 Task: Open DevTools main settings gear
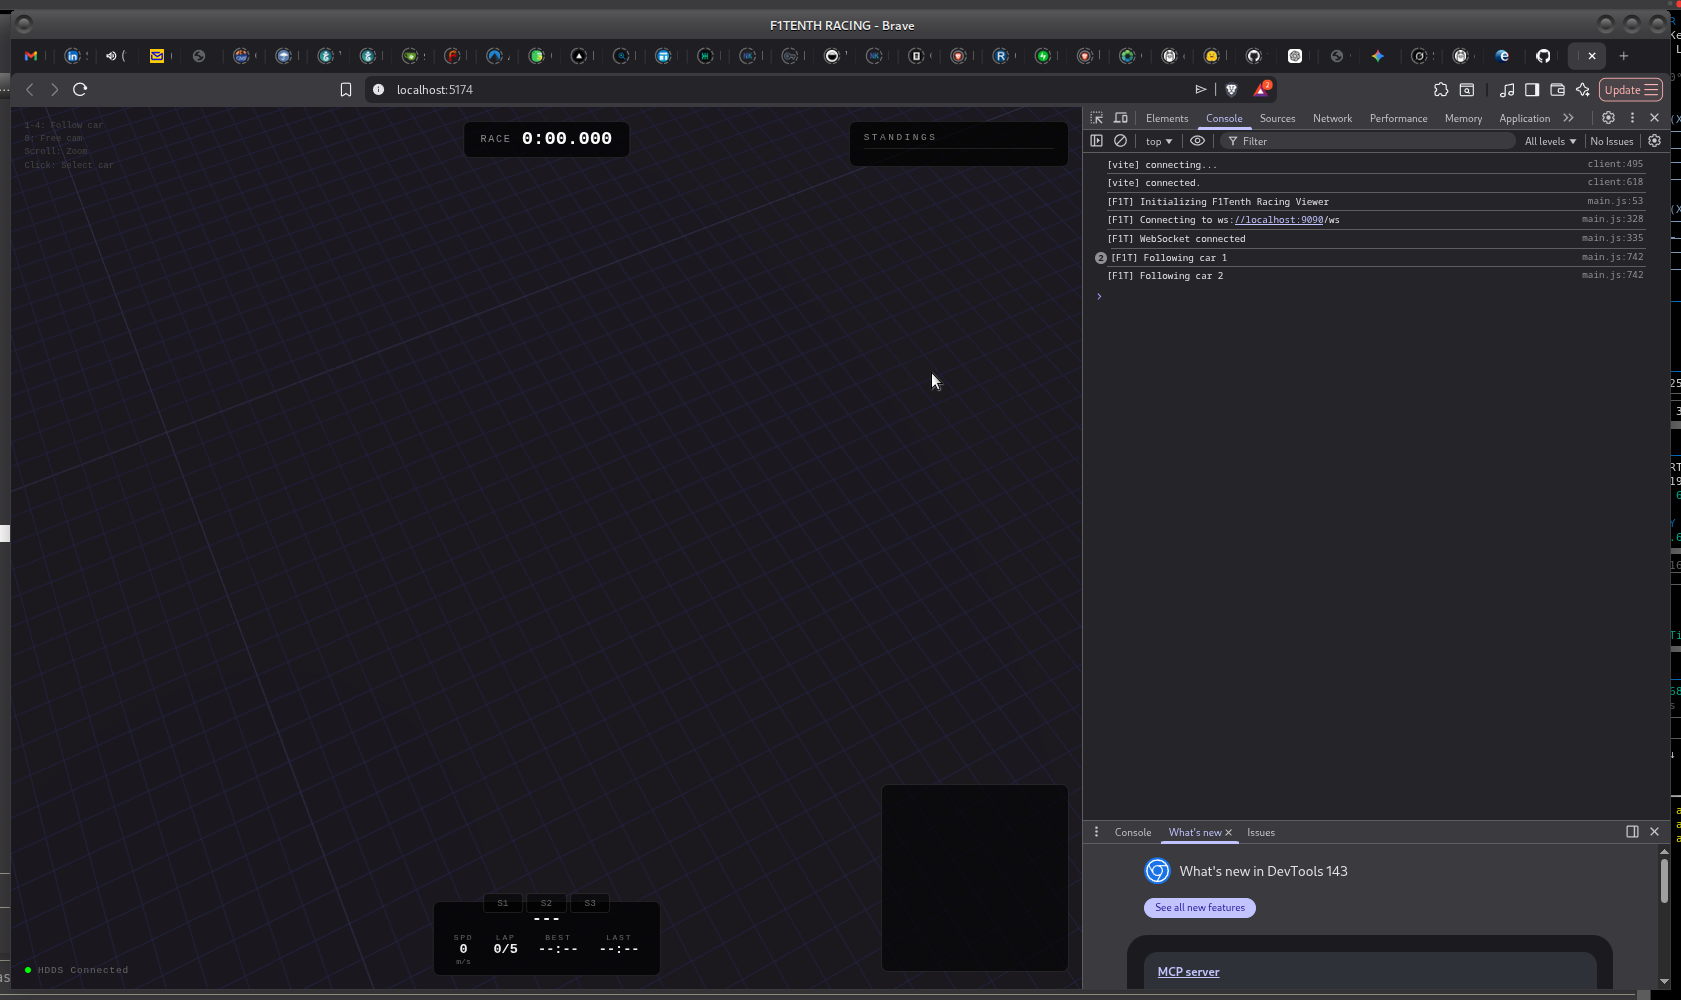pos(1608,118)
